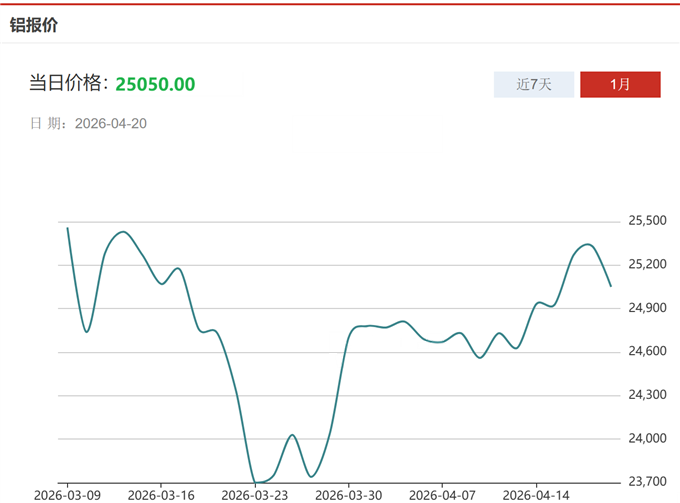Screen dimensions: 680x503
Task: Click the date text 2026-04-20
Action: point(111,123)
